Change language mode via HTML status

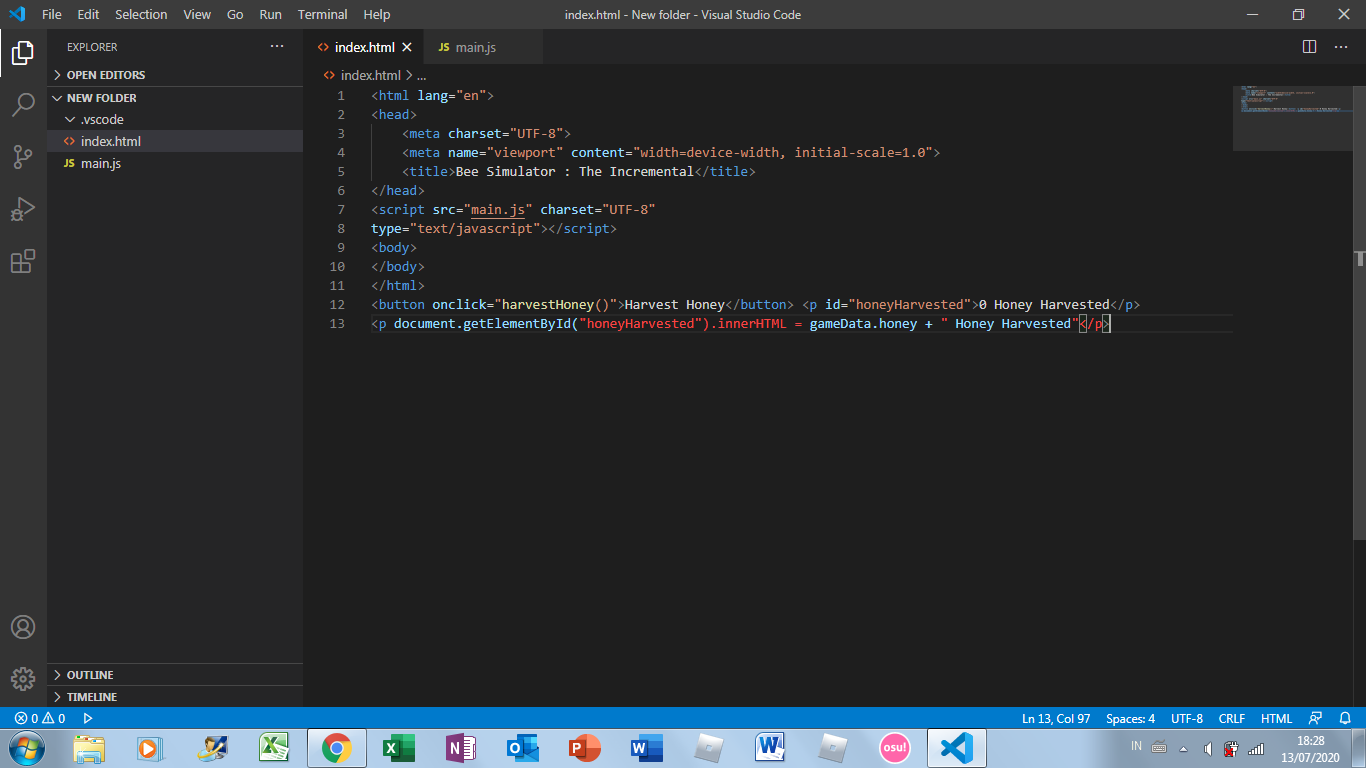coord(1276,718)
